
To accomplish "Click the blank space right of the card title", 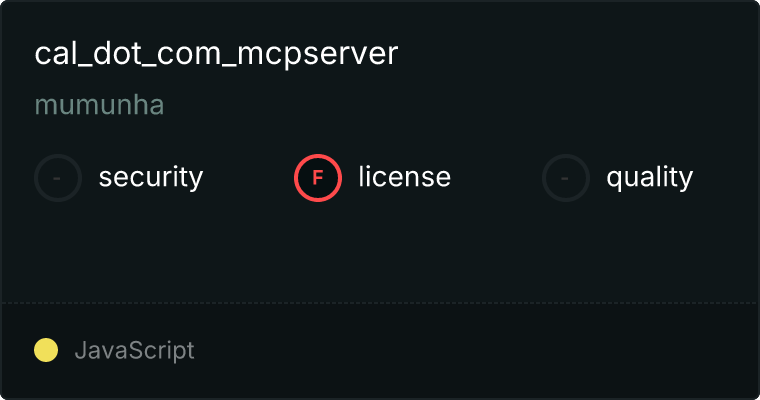I will [x=577, y=53].
